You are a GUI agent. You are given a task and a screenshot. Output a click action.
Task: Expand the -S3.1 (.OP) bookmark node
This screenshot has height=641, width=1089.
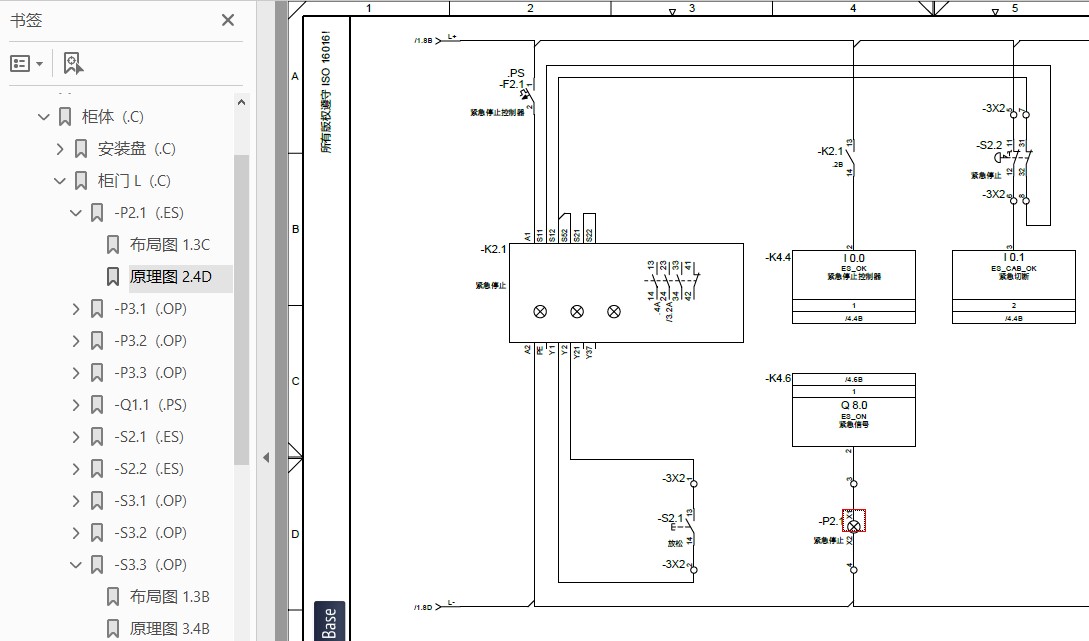(76, 500)
